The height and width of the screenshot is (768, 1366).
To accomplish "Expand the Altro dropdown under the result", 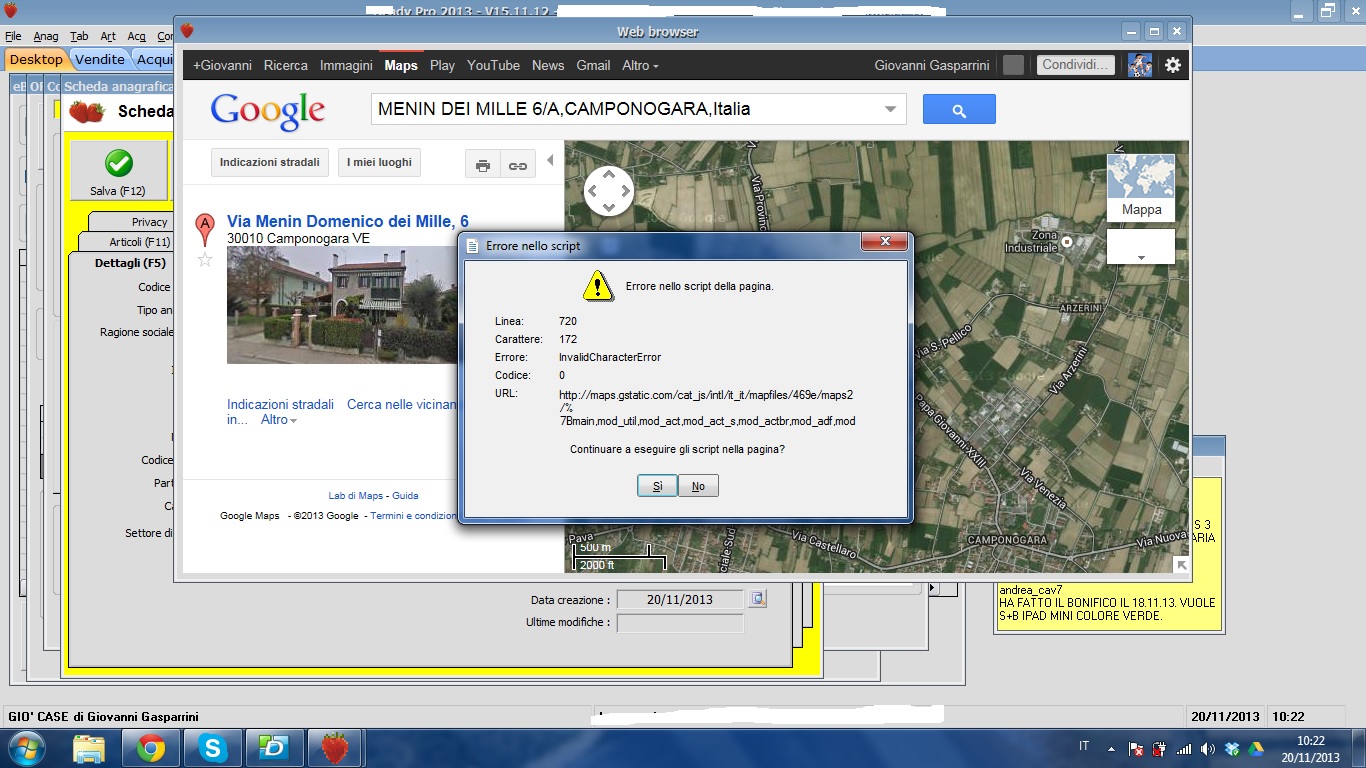I will [279, 420].
